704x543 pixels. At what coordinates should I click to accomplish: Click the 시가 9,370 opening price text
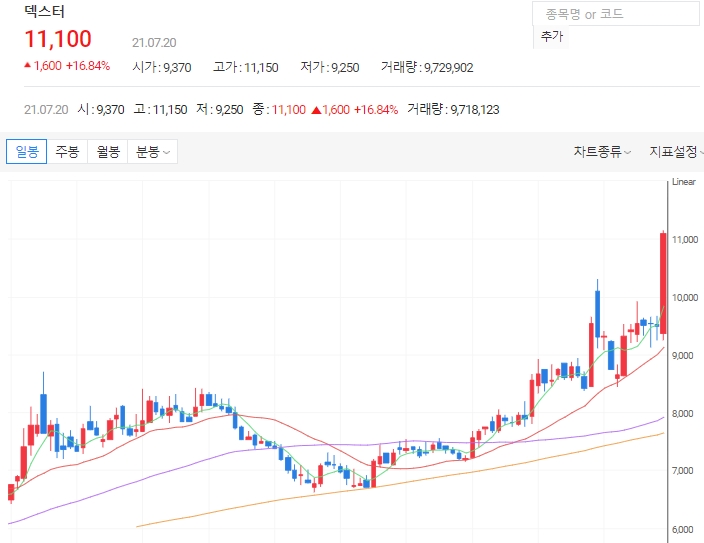click(162, 67)
